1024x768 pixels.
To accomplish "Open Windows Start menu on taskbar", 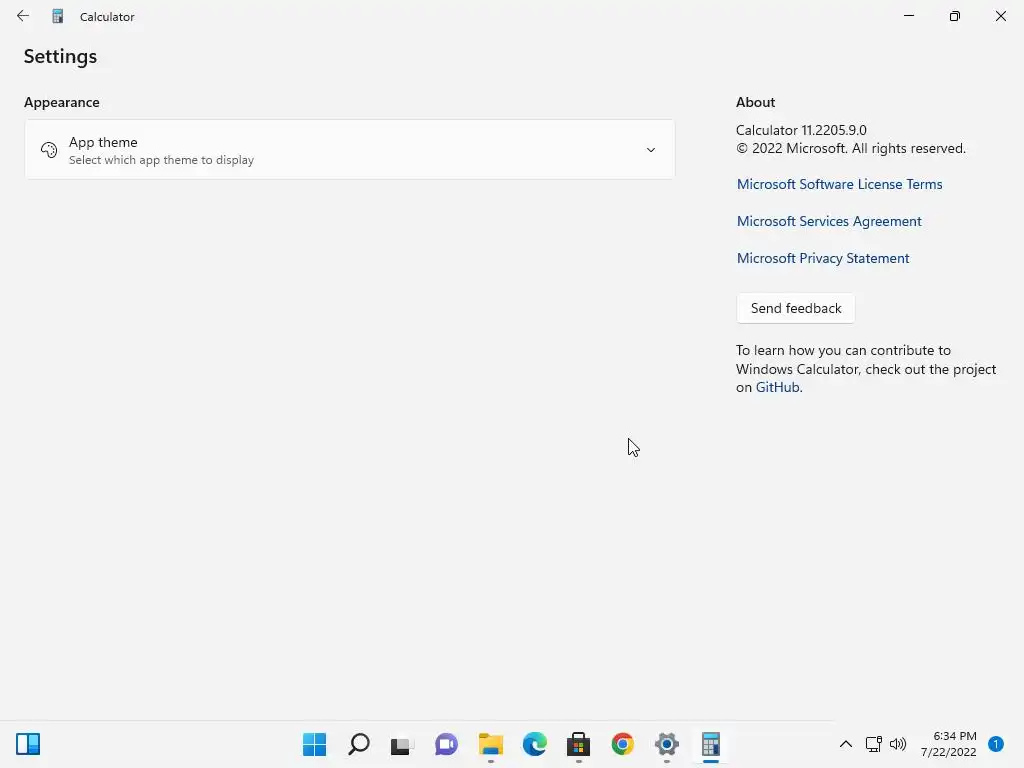I will click(315, 744).
